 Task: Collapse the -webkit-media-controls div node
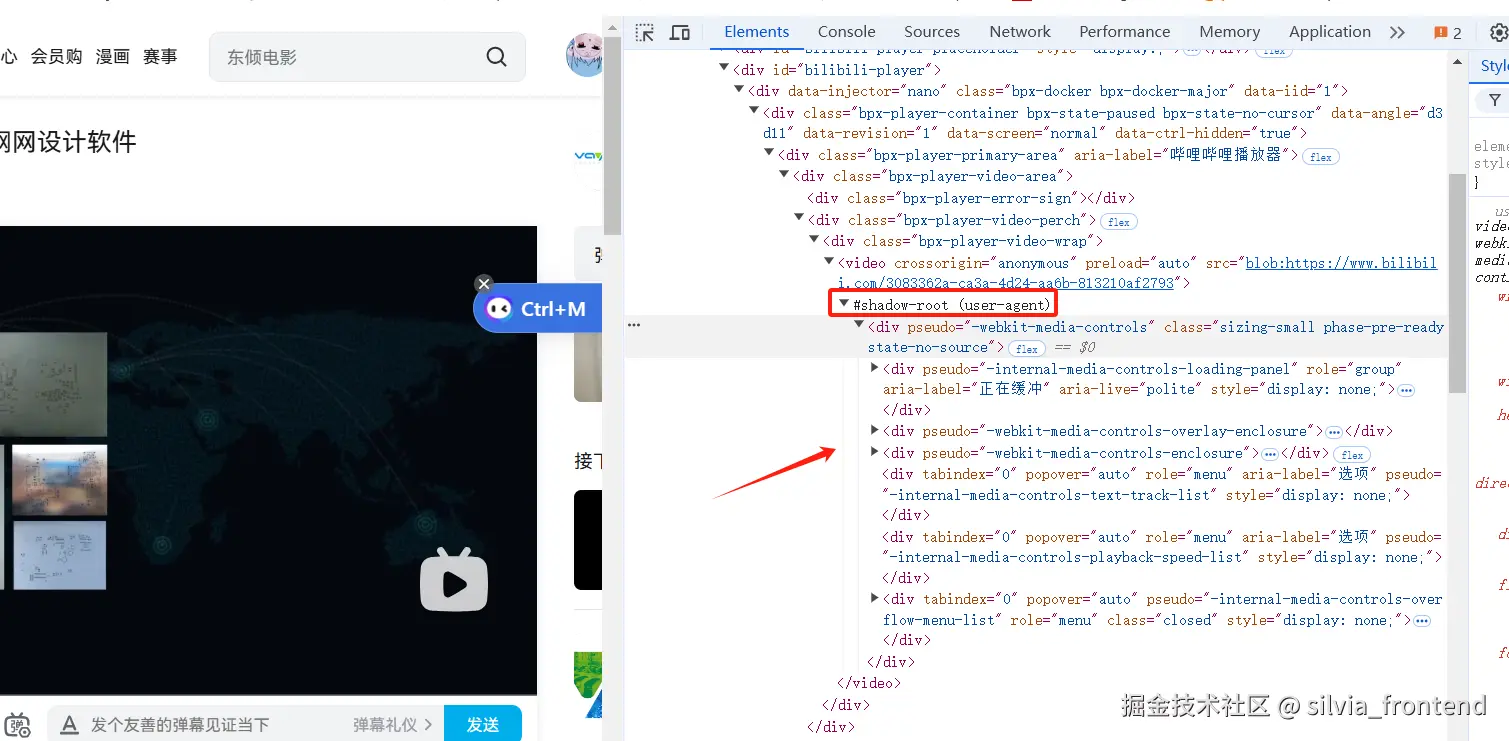pos(859,326)
